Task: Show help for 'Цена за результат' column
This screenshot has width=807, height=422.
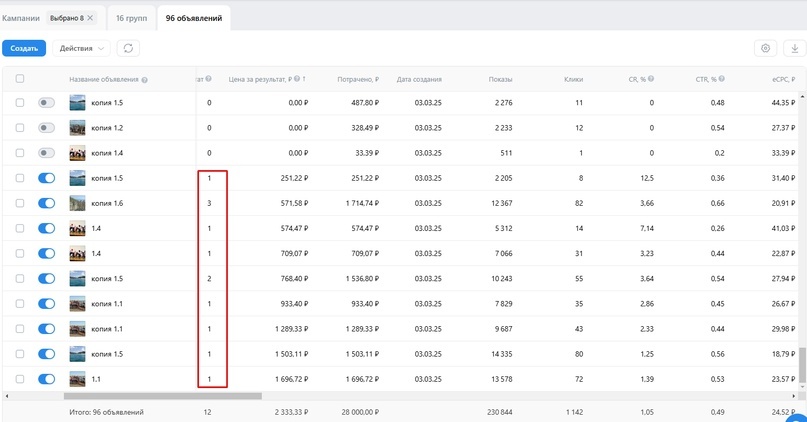Action: [297, 79]
